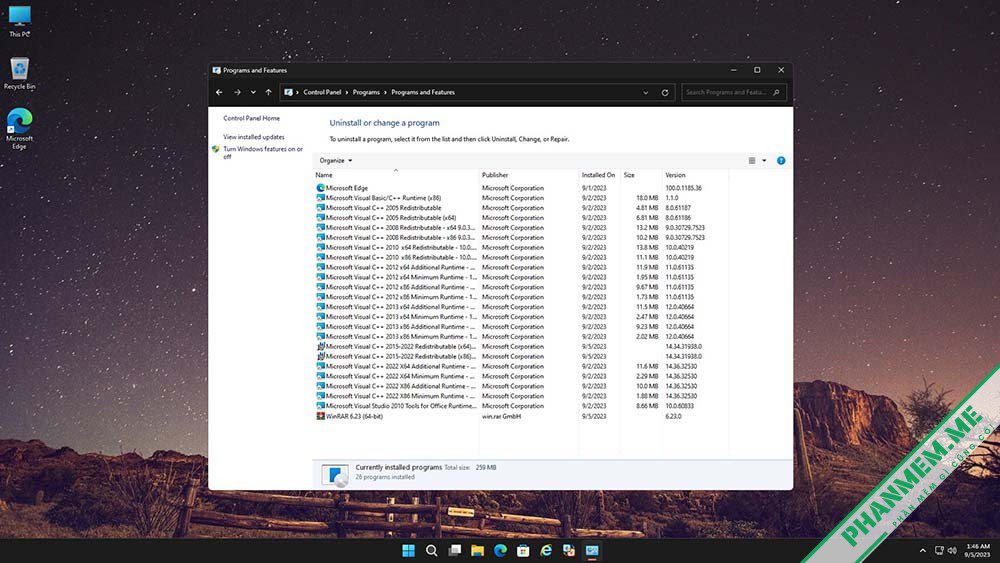Select Visual C++ 2012 x64 Additional Runtime
The image size is (1000, 563).
click(522, 267)
